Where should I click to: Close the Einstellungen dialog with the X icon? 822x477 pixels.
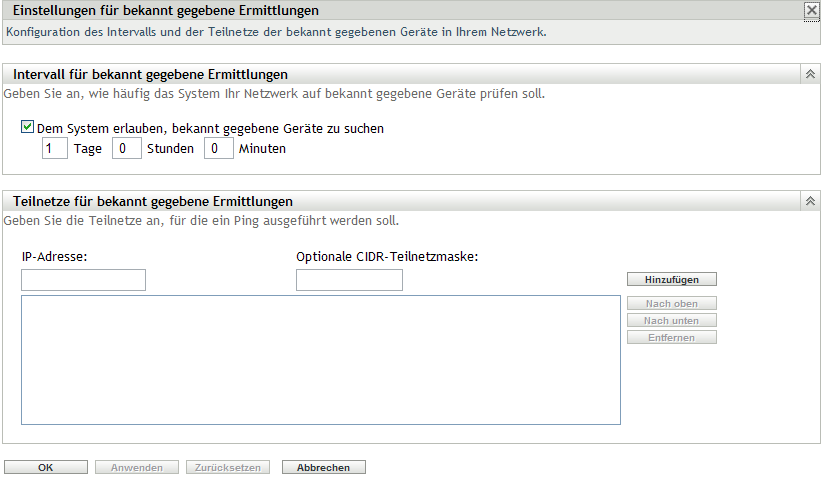[x=811, y=11]
